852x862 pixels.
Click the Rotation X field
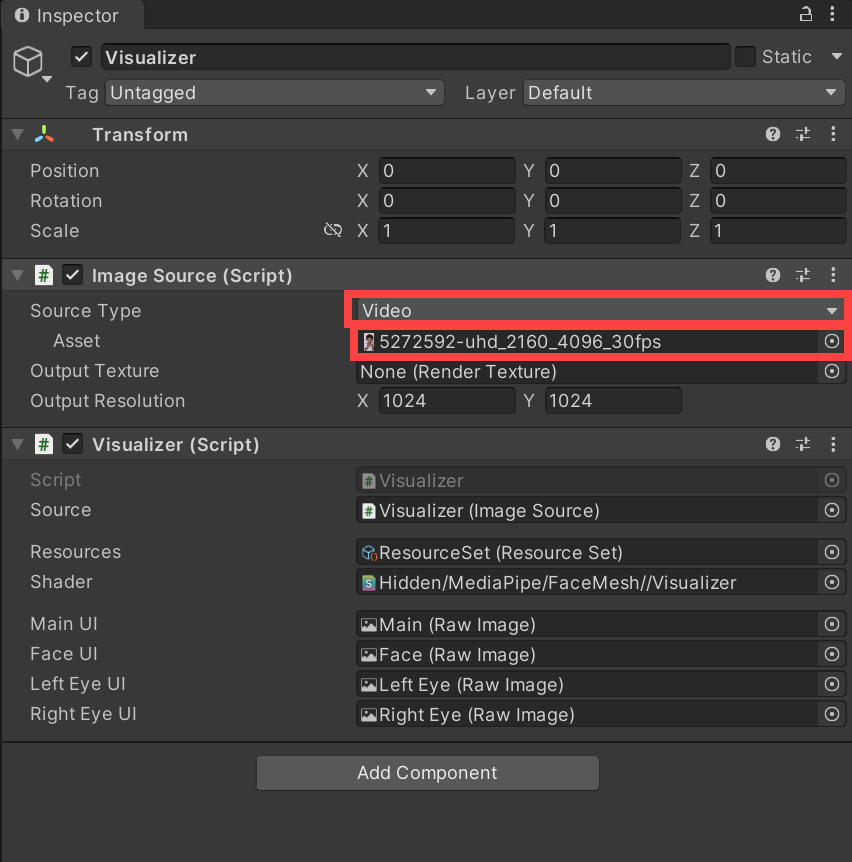coord(447,201)
